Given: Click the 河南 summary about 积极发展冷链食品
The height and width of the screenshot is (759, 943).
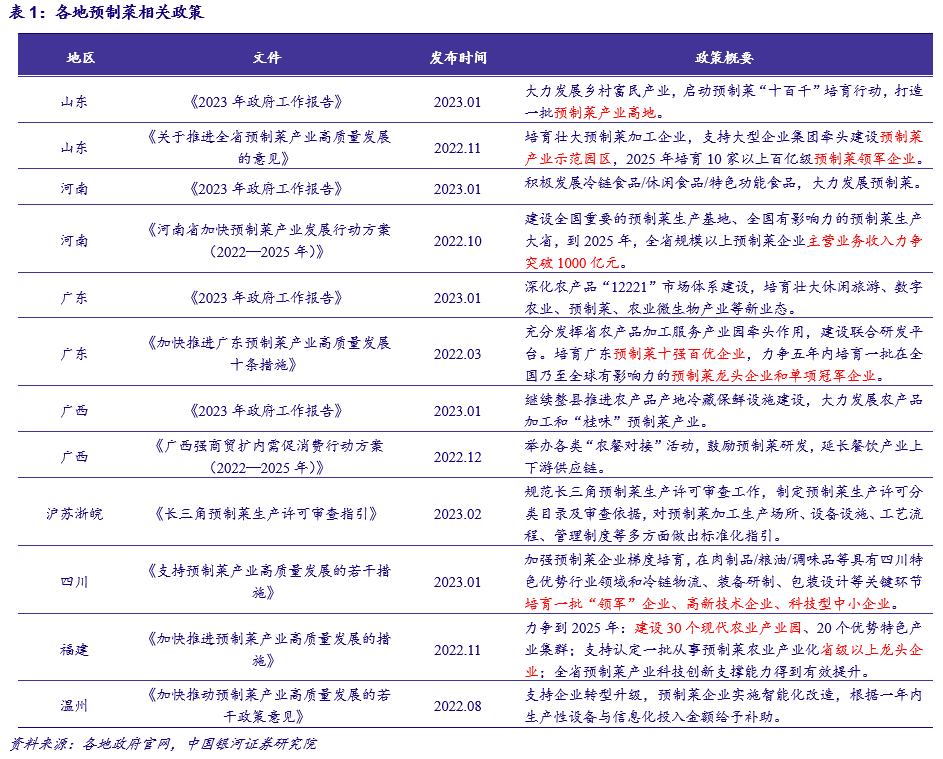Looking at the screenshot, I should (723, 183).
